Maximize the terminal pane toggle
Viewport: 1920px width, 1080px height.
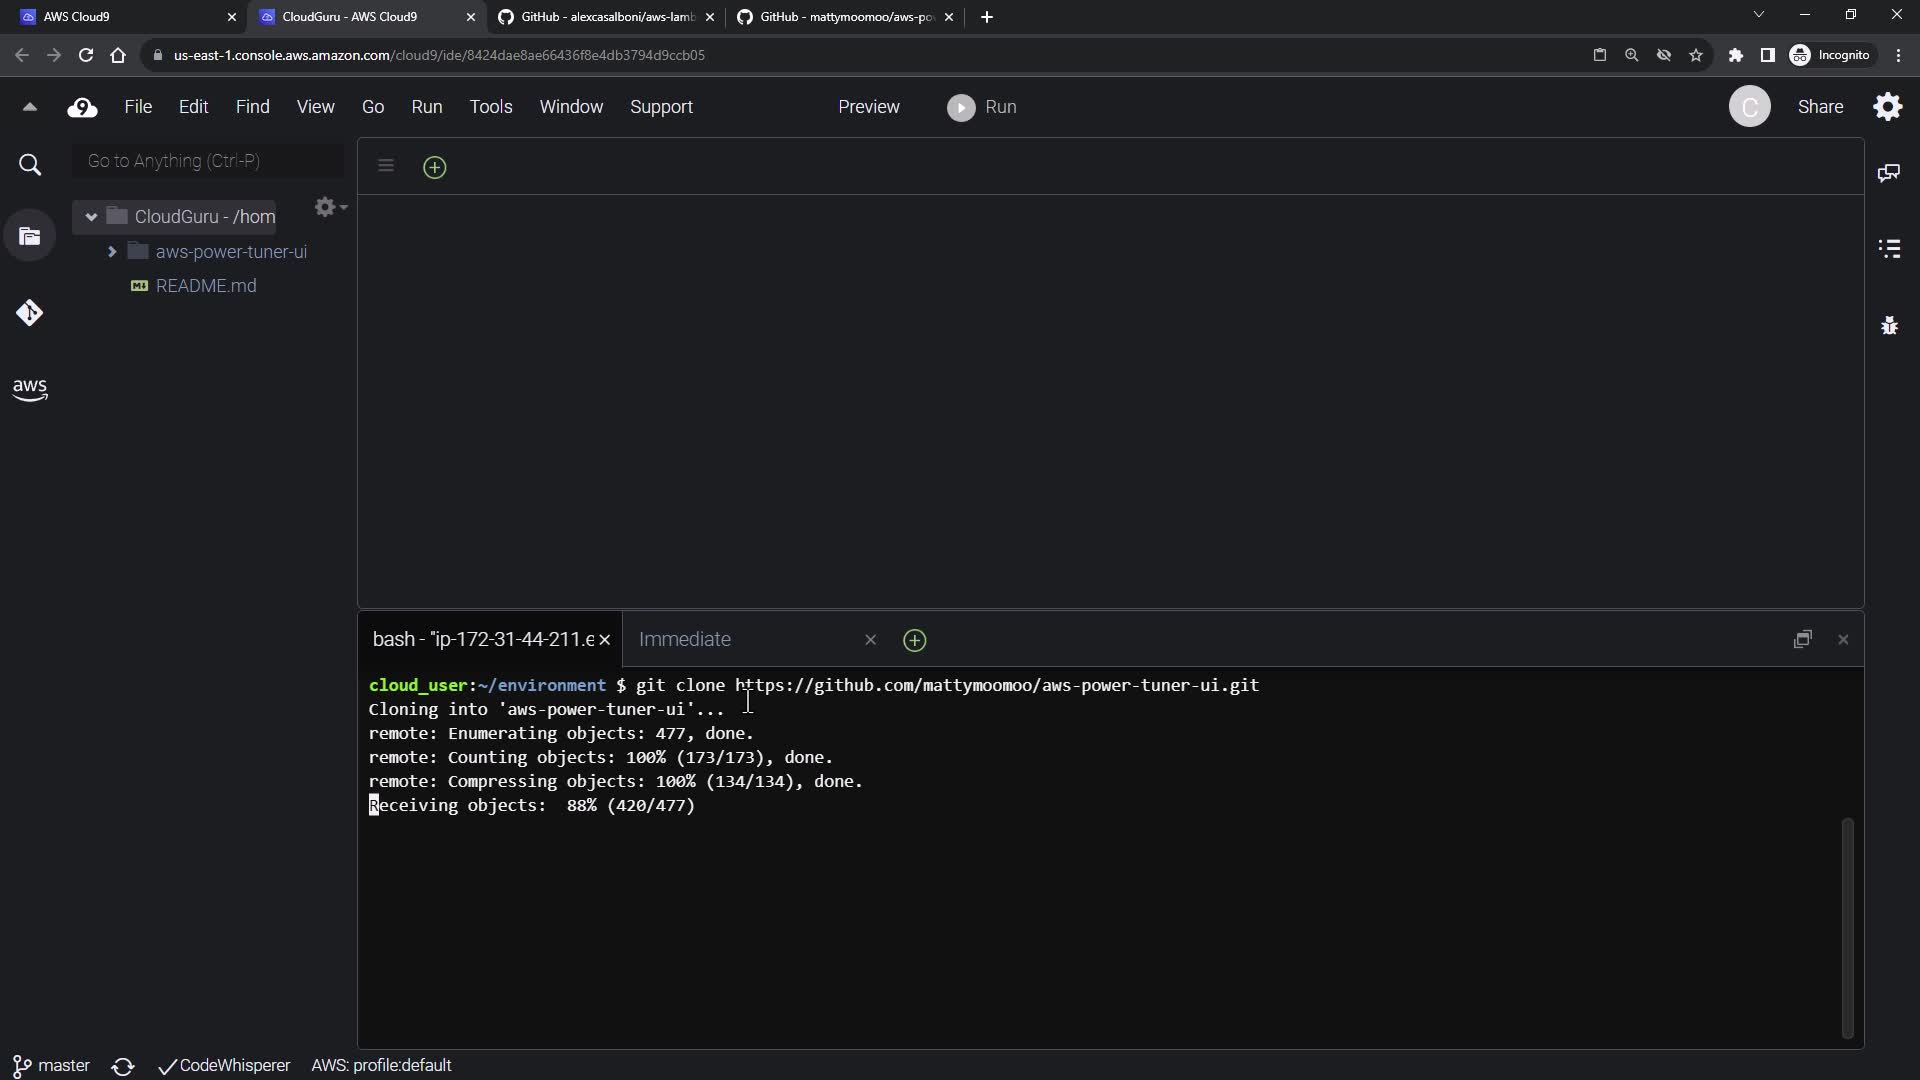(1802, 640)
